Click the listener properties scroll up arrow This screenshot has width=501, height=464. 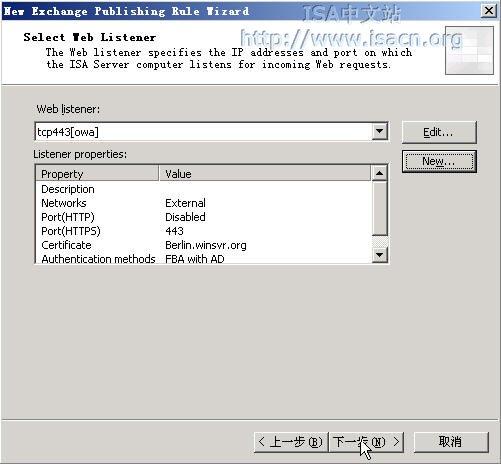coord(379,173)
